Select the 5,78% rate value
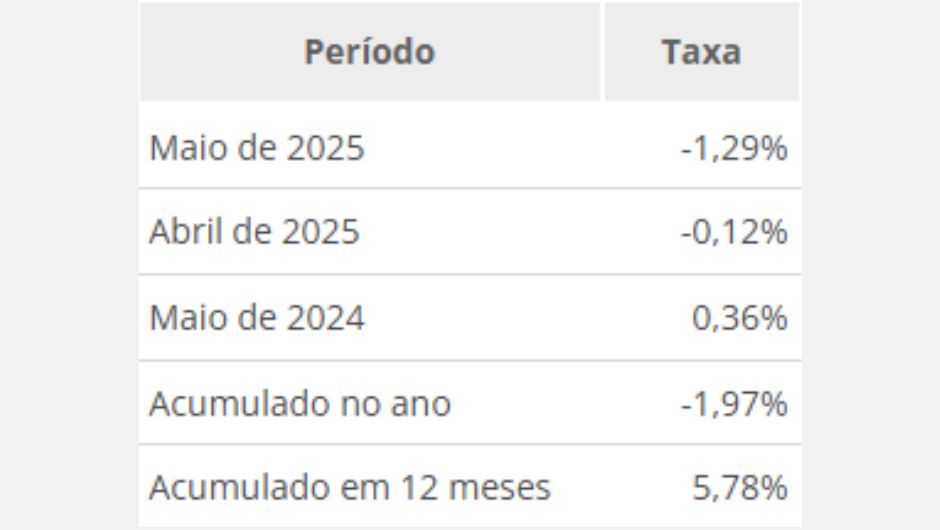 point(740,487)
